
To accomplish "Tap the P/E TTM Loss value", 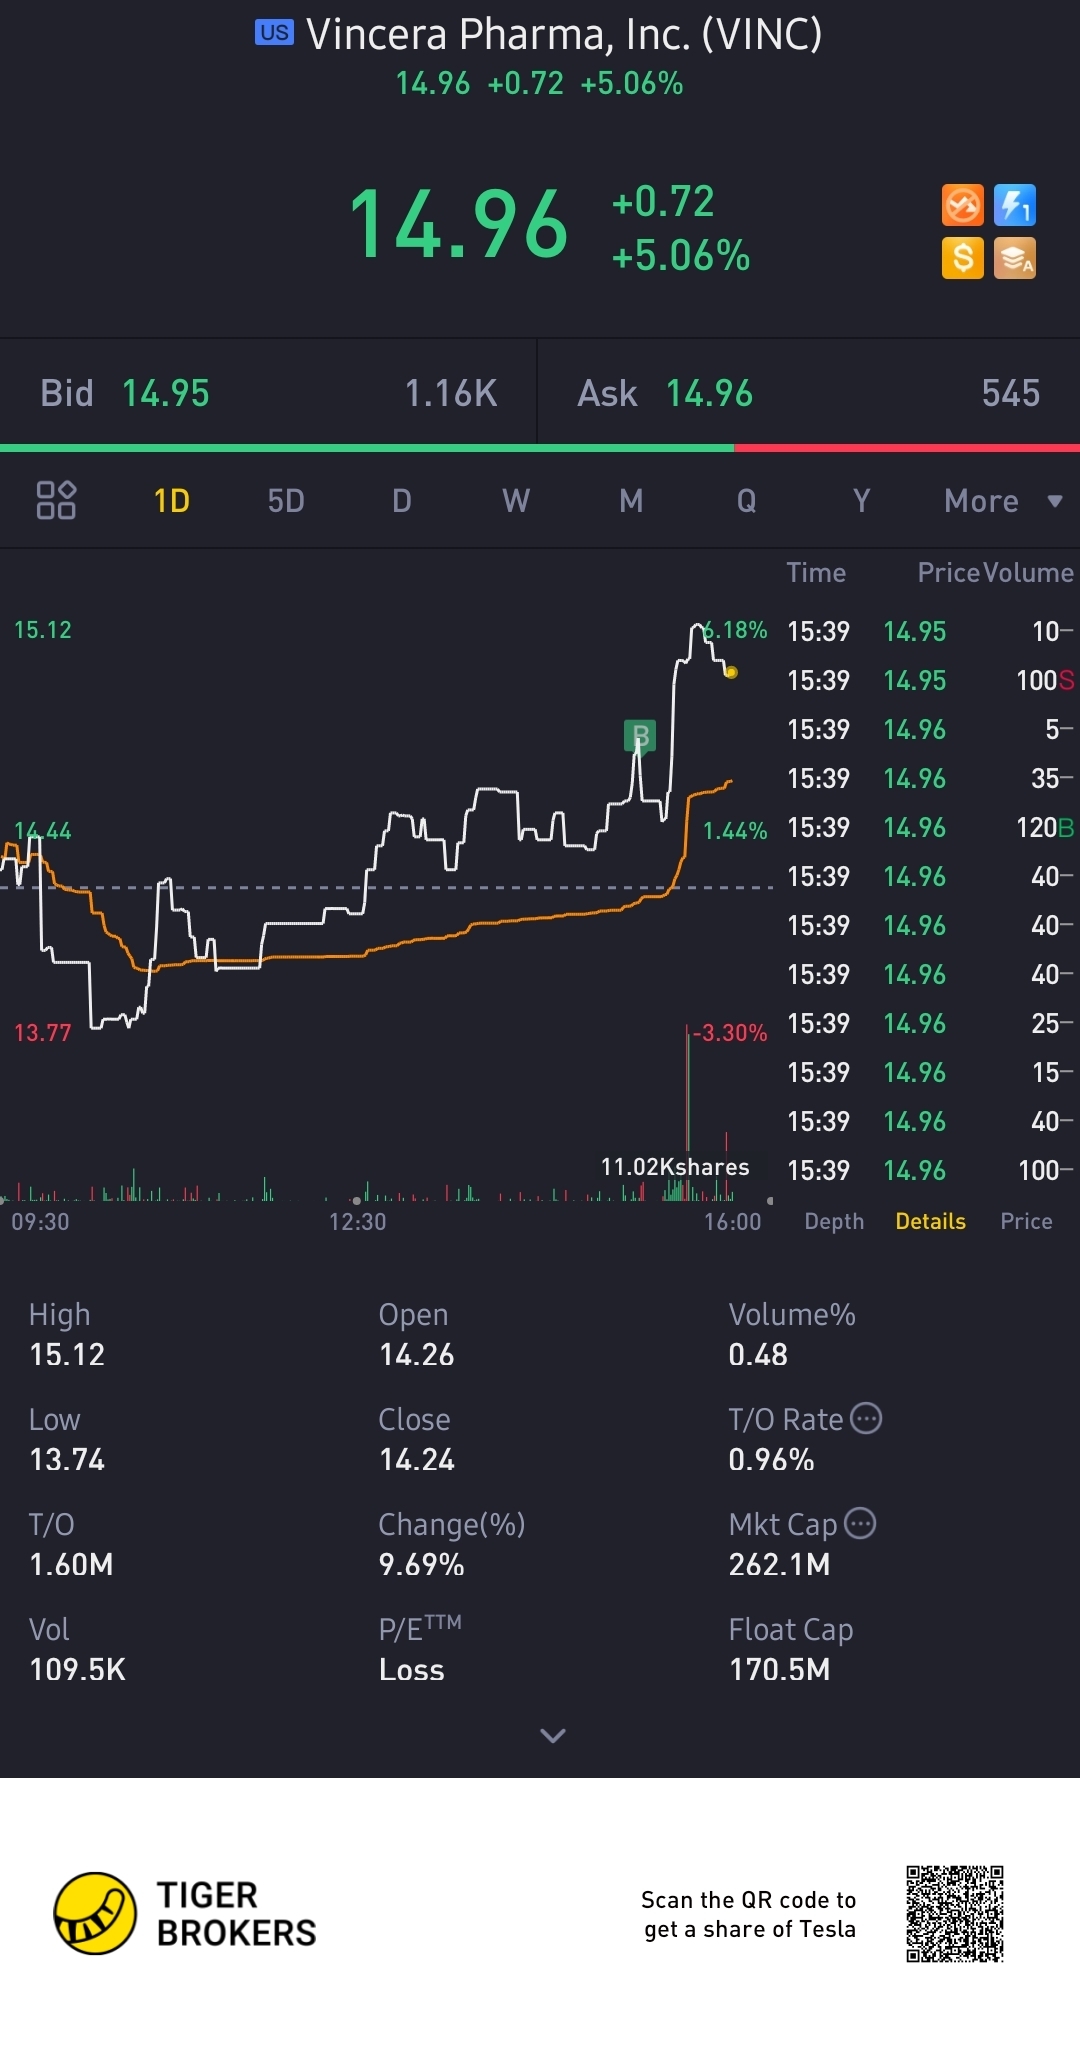I will pyautogui.click(x=411, y=1669).
